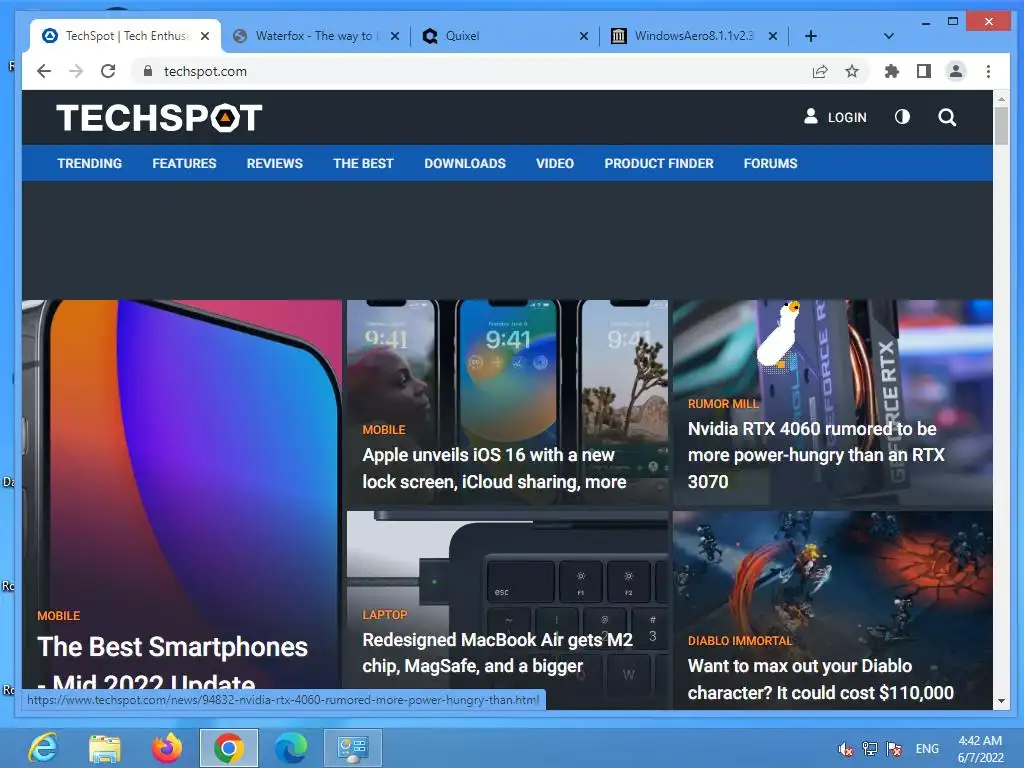Select the TechSpot tab
Screen dimensions: 1024x768
point(125,36)
